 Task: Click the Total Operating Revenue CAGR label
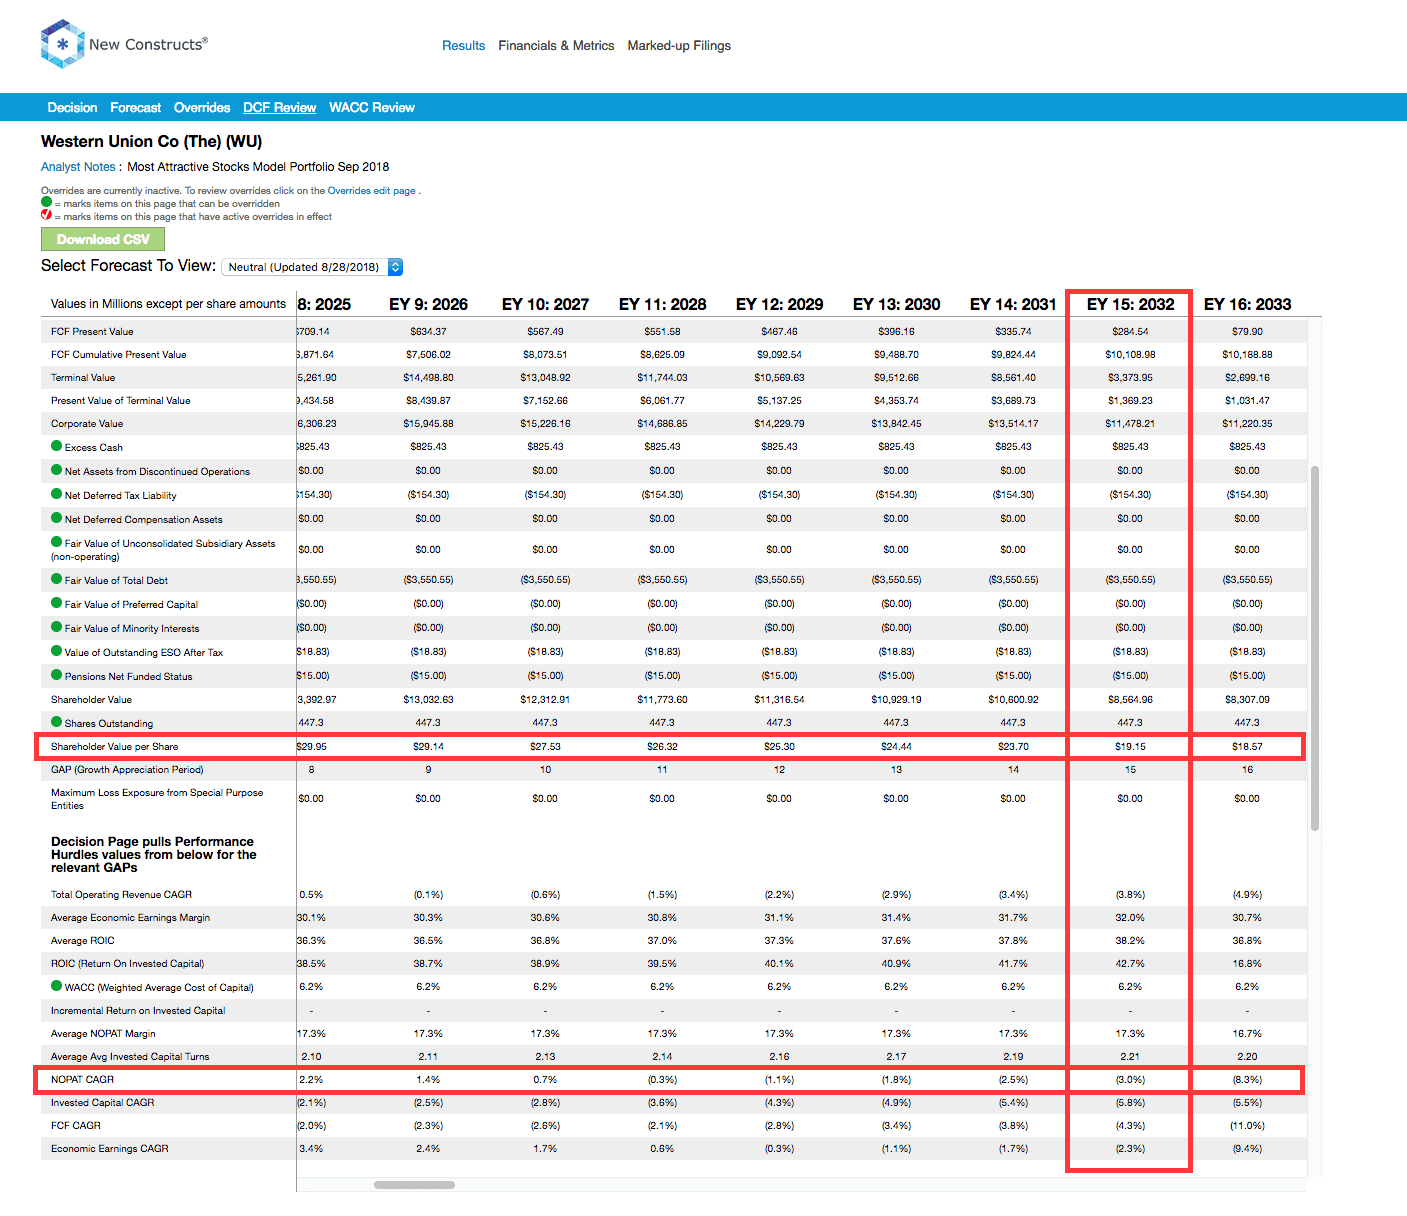click(x=121, y=894)
